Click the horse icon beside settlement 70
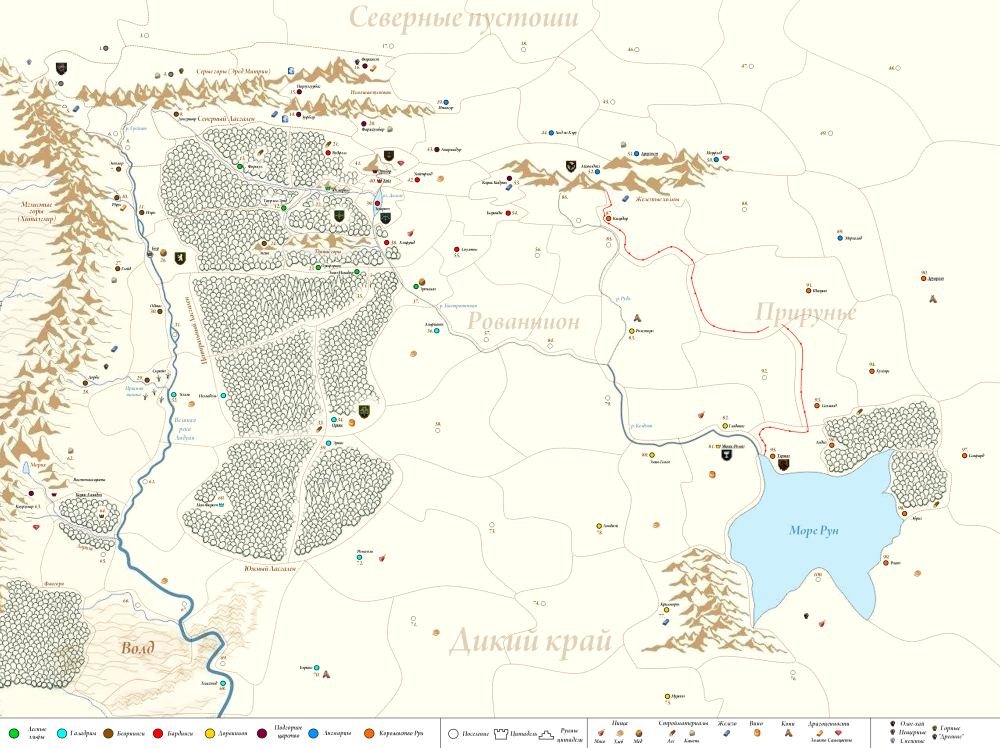This screenshot has height=748, width=1000. coord(326,673)
